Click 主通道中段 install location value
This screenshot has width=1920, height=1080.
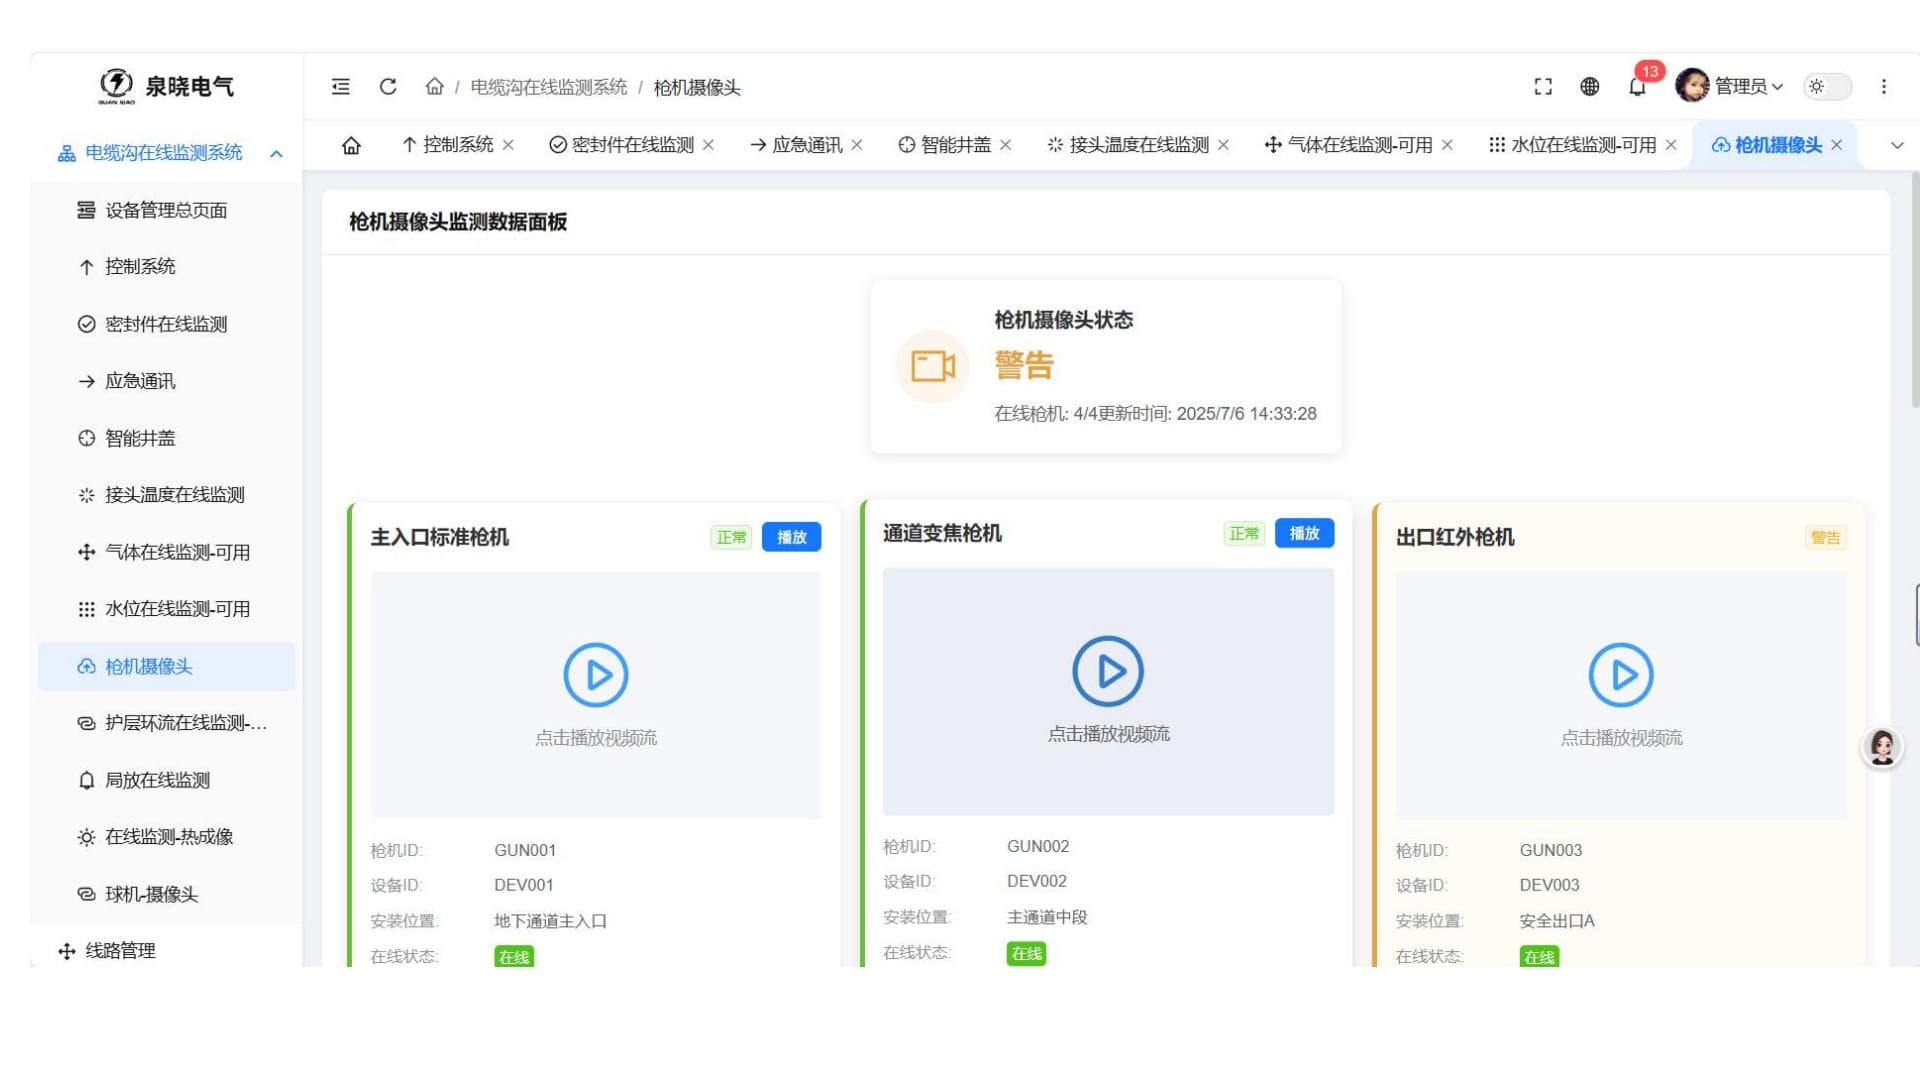(x=1047, y=918)
